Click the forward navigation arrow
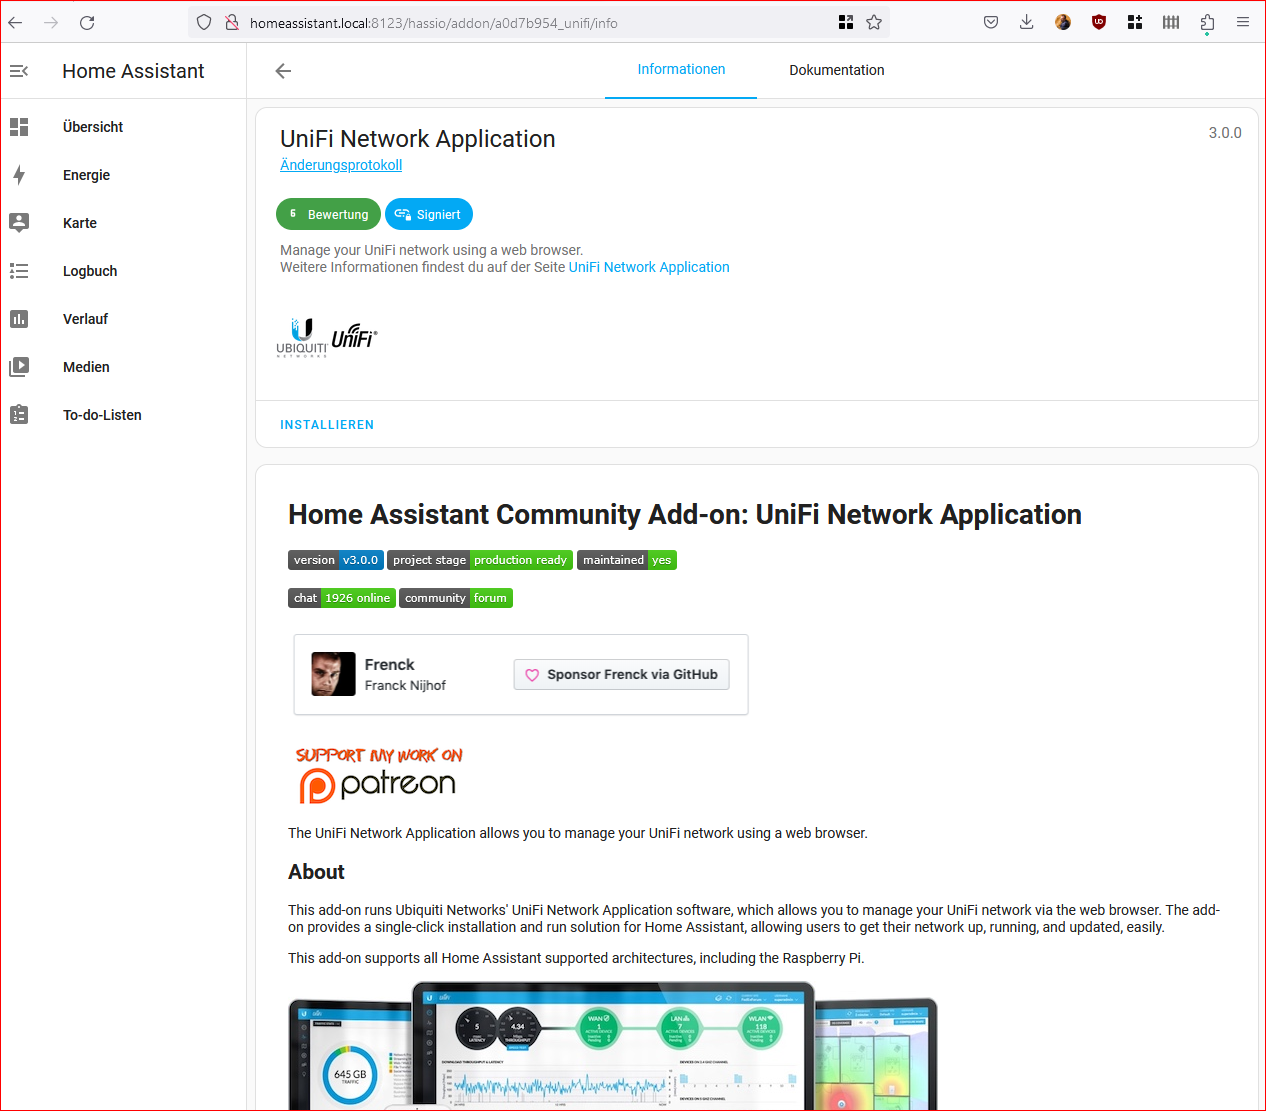1266x1111 pixels. click(x=51, y=22)
